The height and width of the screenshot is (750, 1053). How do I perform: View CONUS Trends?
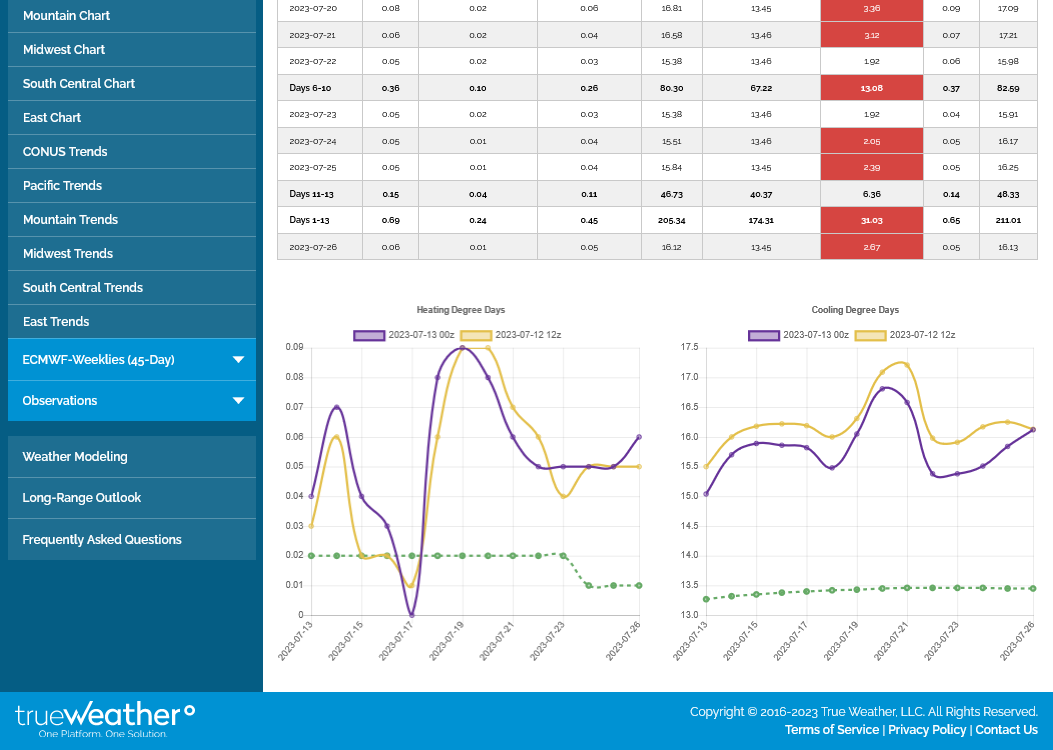click(x=65, y=152)
